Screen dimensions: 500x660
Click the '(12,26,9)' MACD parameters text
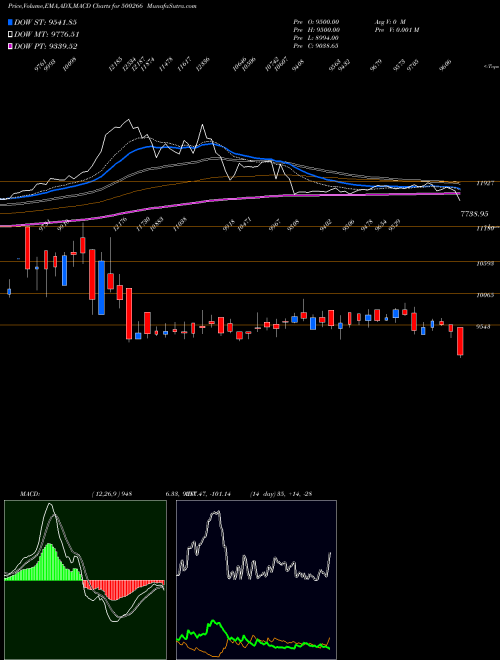pyautogui.click(x=104, y=494)
